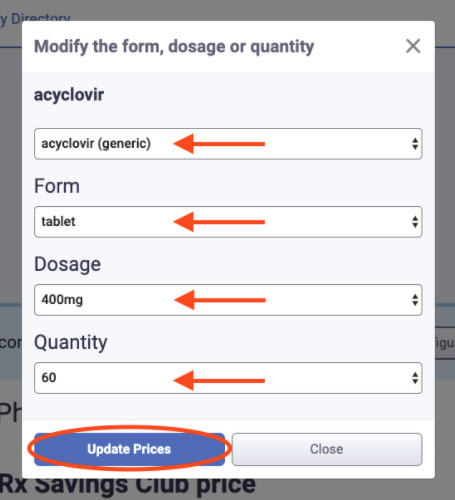
Task: Click the Close button in the footer
Action: pyautogui.click(x=327, y=449)
